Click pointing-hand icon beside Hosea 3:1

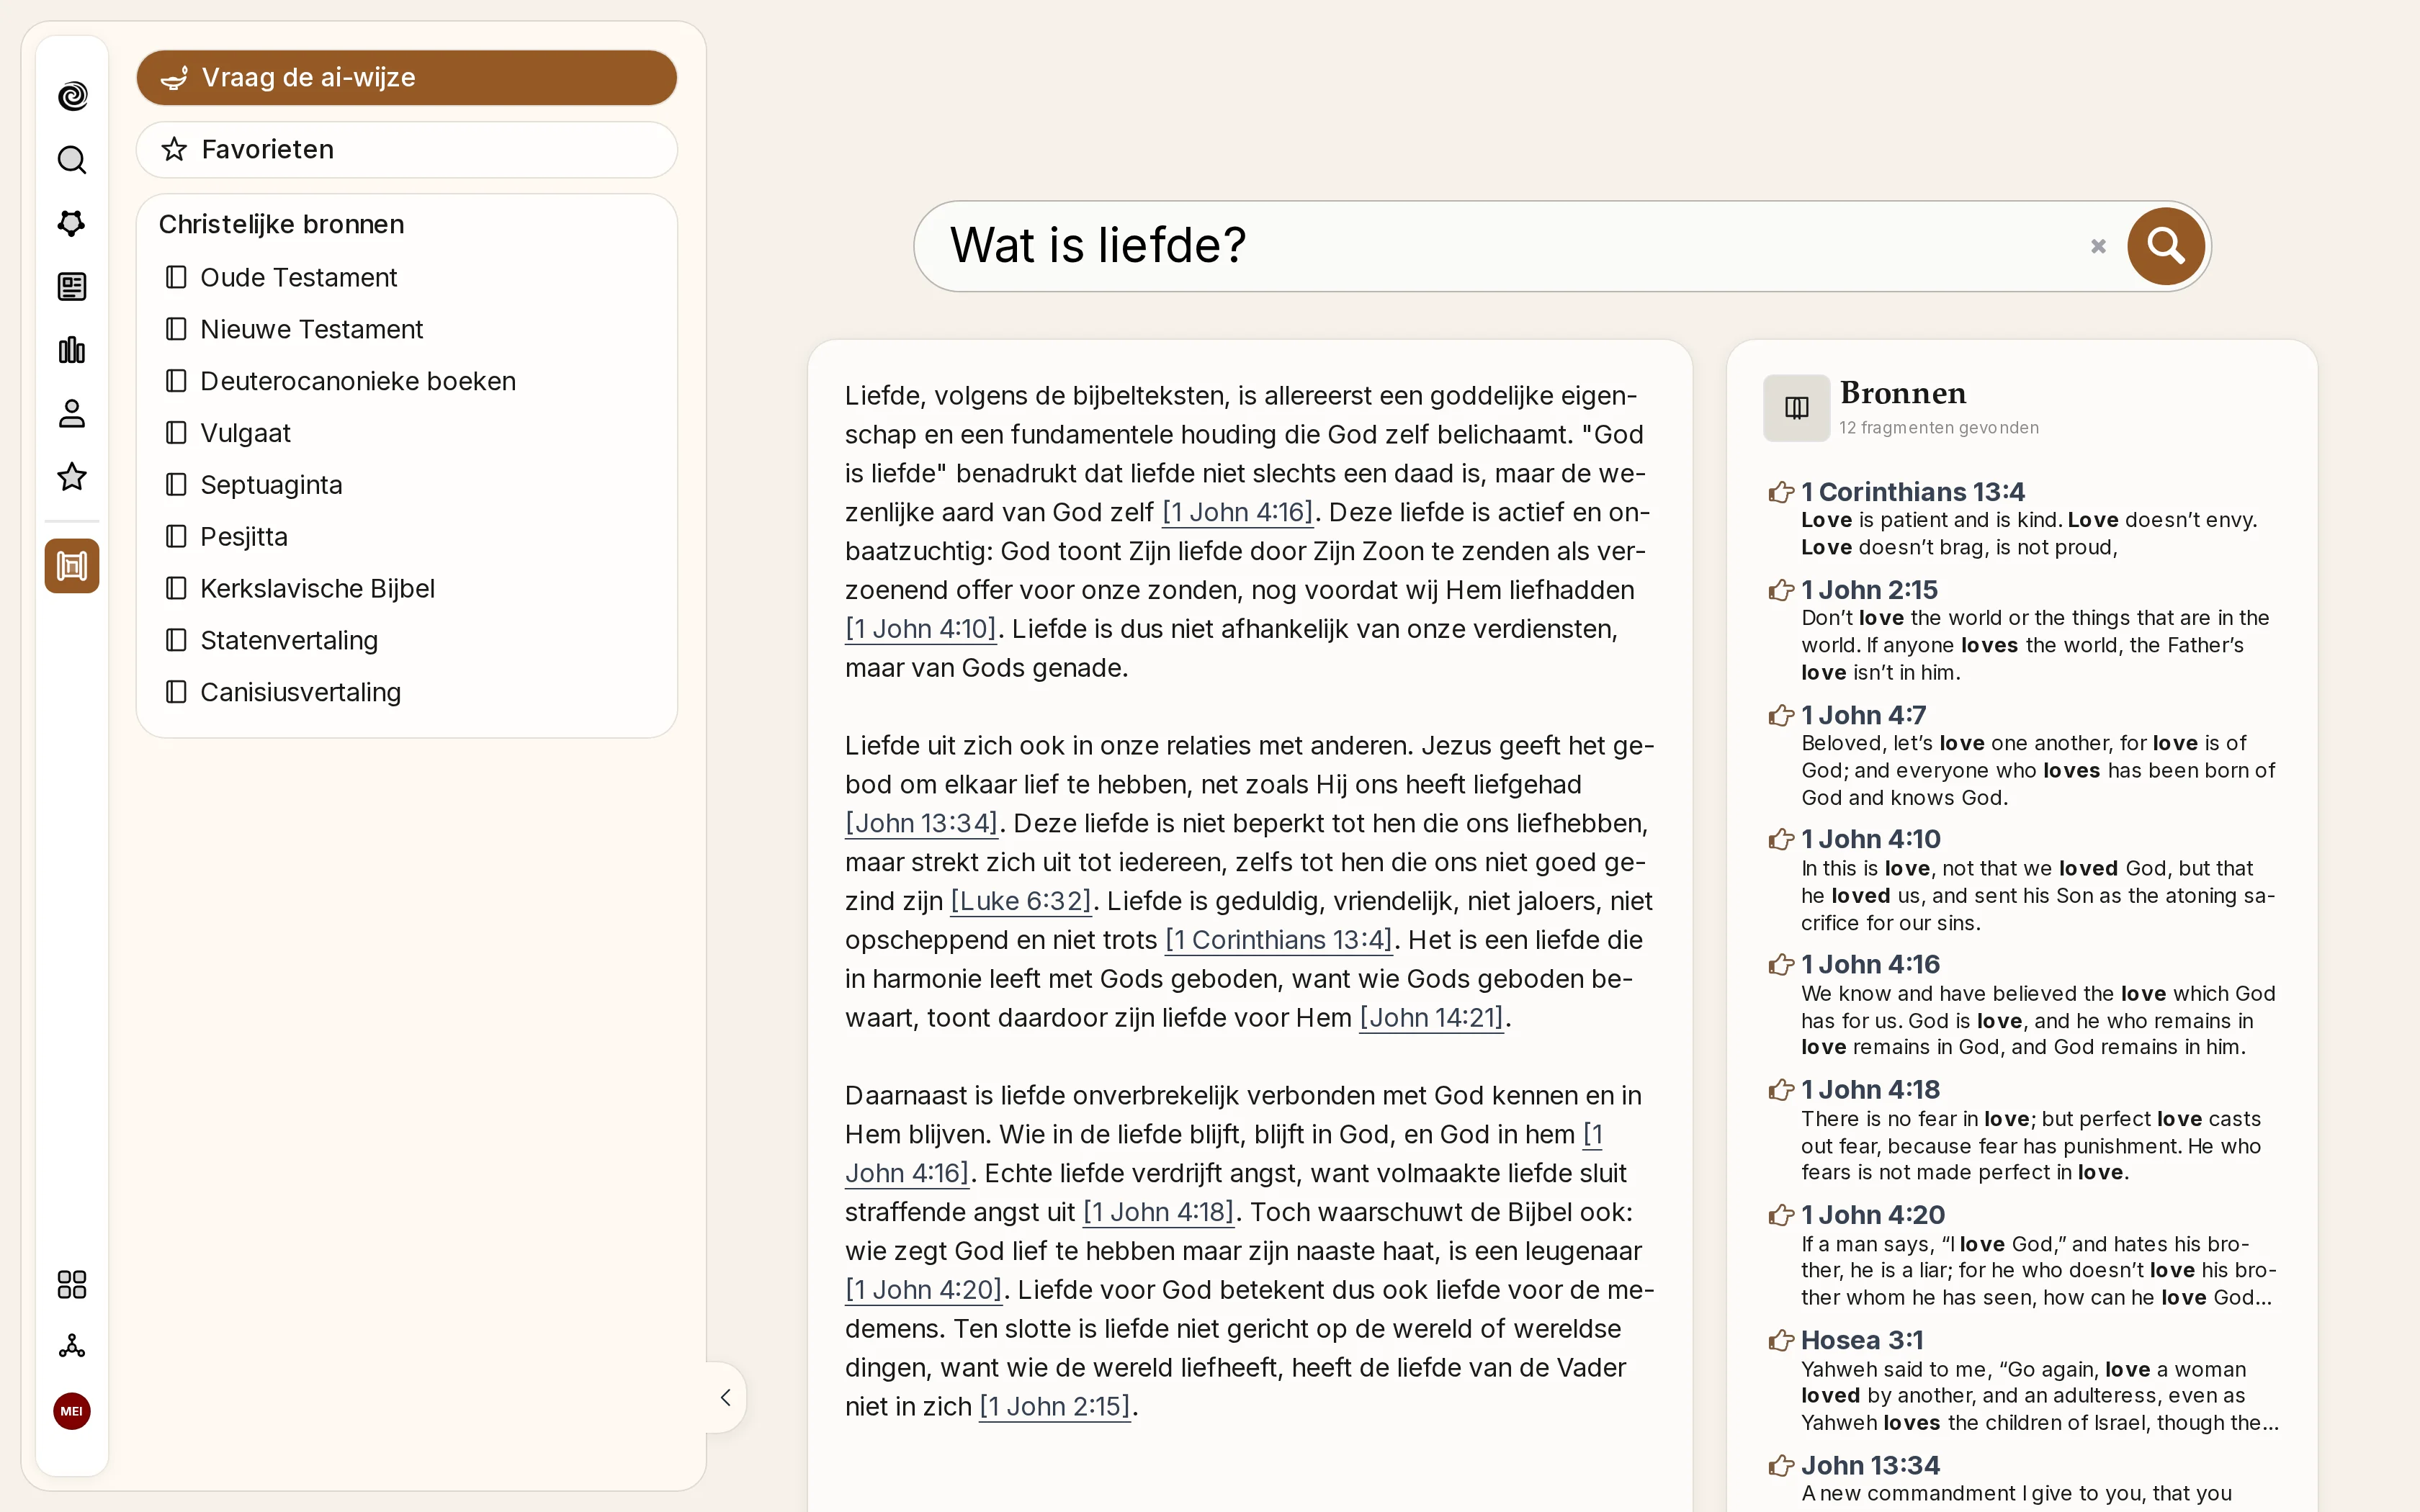coord(1781,1340)
